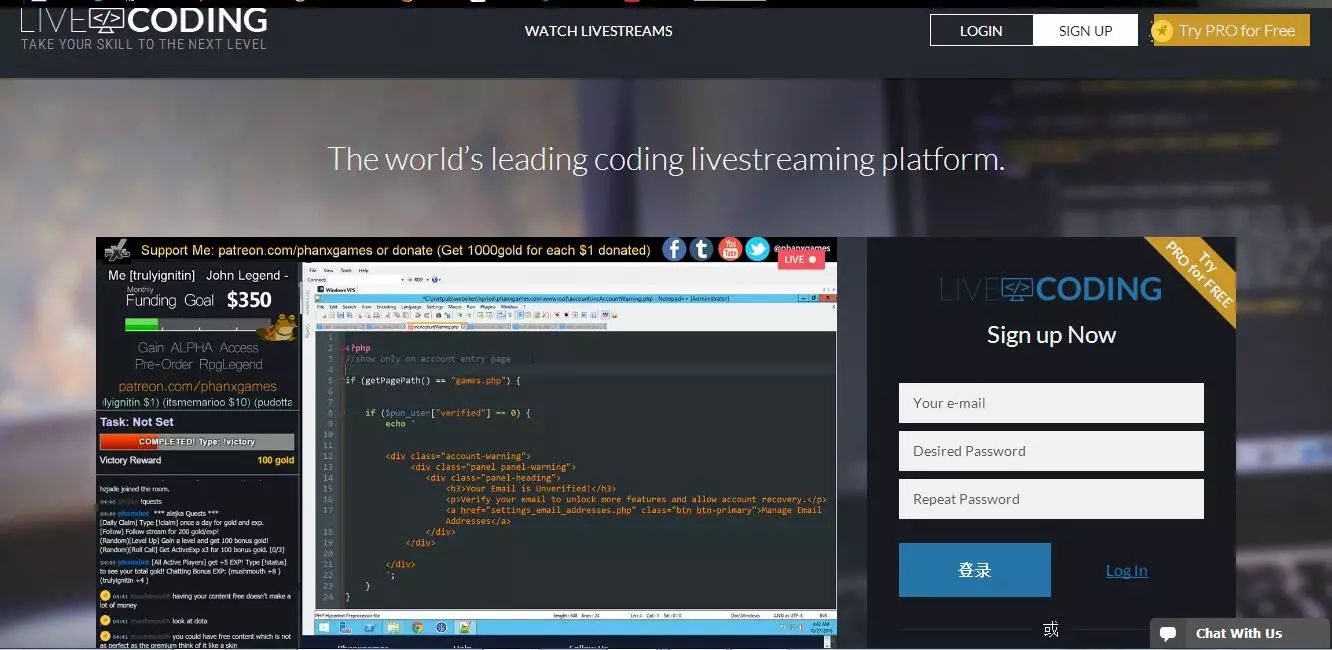The image size is (1332, 650).
Task: Select the incAccountWarning.php tab in Notepad++
Action: [436, 326]
